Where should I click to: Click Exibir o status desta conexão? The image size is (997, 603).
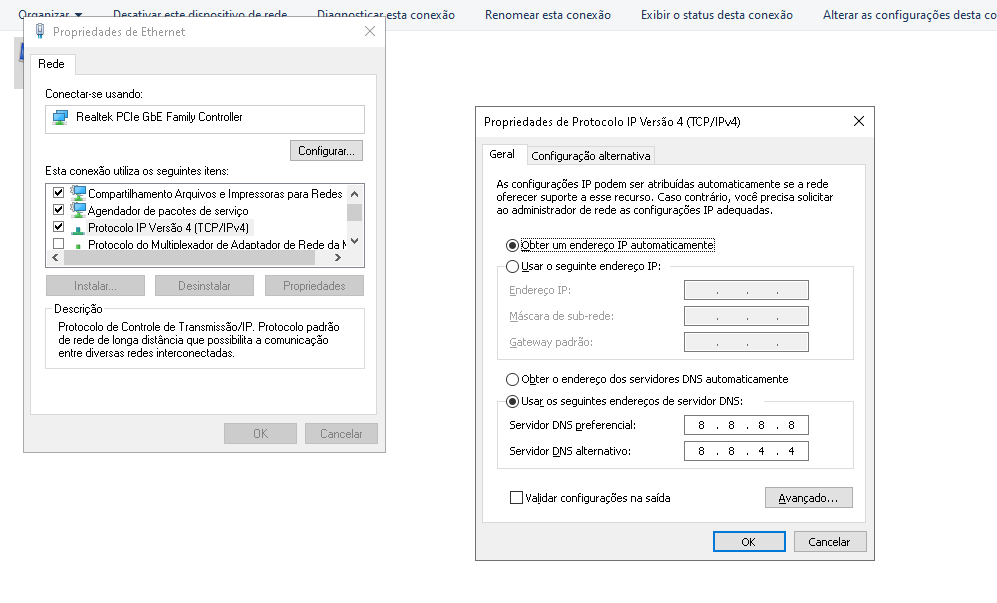pyautogui.click(x=717, y=15)
